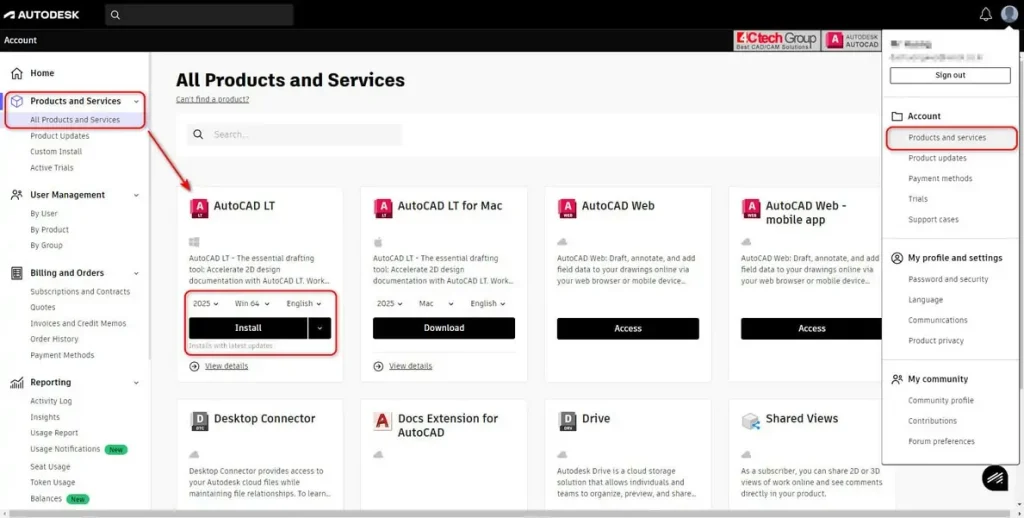Click the AutoCAD LT product icon
Image resolution: width=1024 pixels, height=518 pixels.
click(x=199, y=208)
